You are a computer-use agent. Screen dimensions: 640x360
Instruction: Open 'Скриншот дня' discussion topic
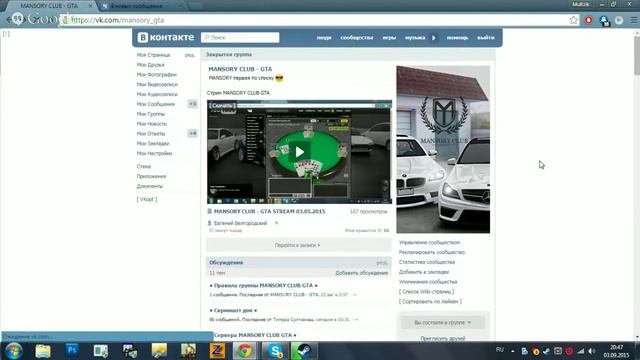coord(233,310)
